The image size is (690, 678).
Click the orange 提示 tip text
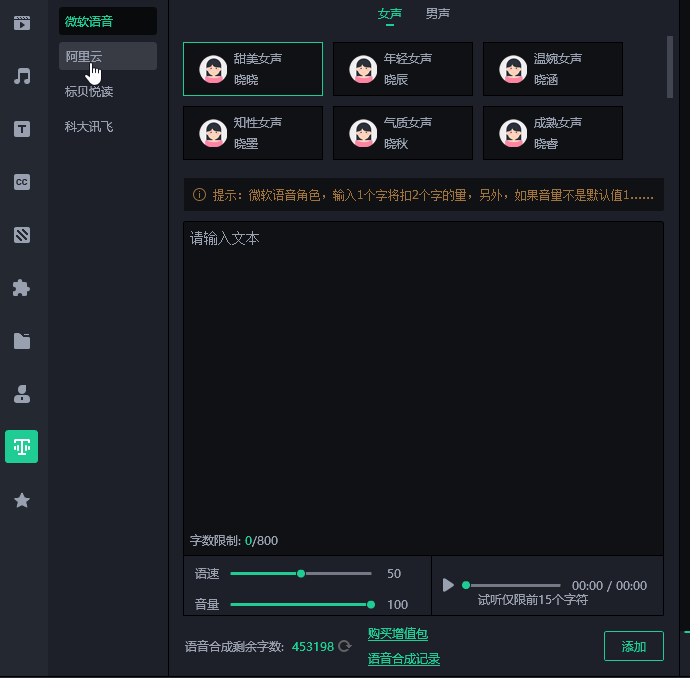[433, 195]
